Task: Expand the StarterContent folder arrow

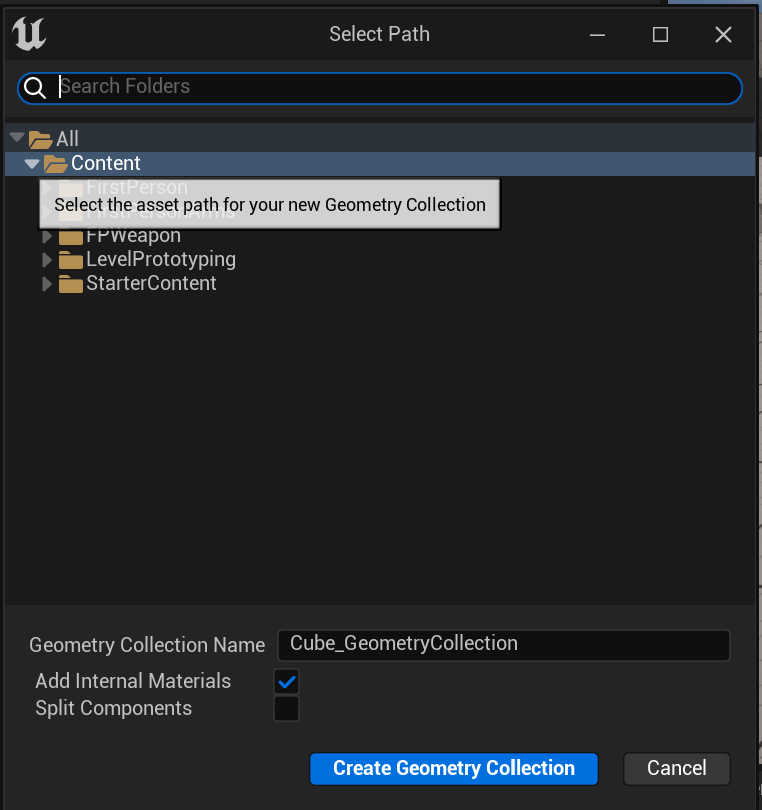Action: tap(47, 284)
